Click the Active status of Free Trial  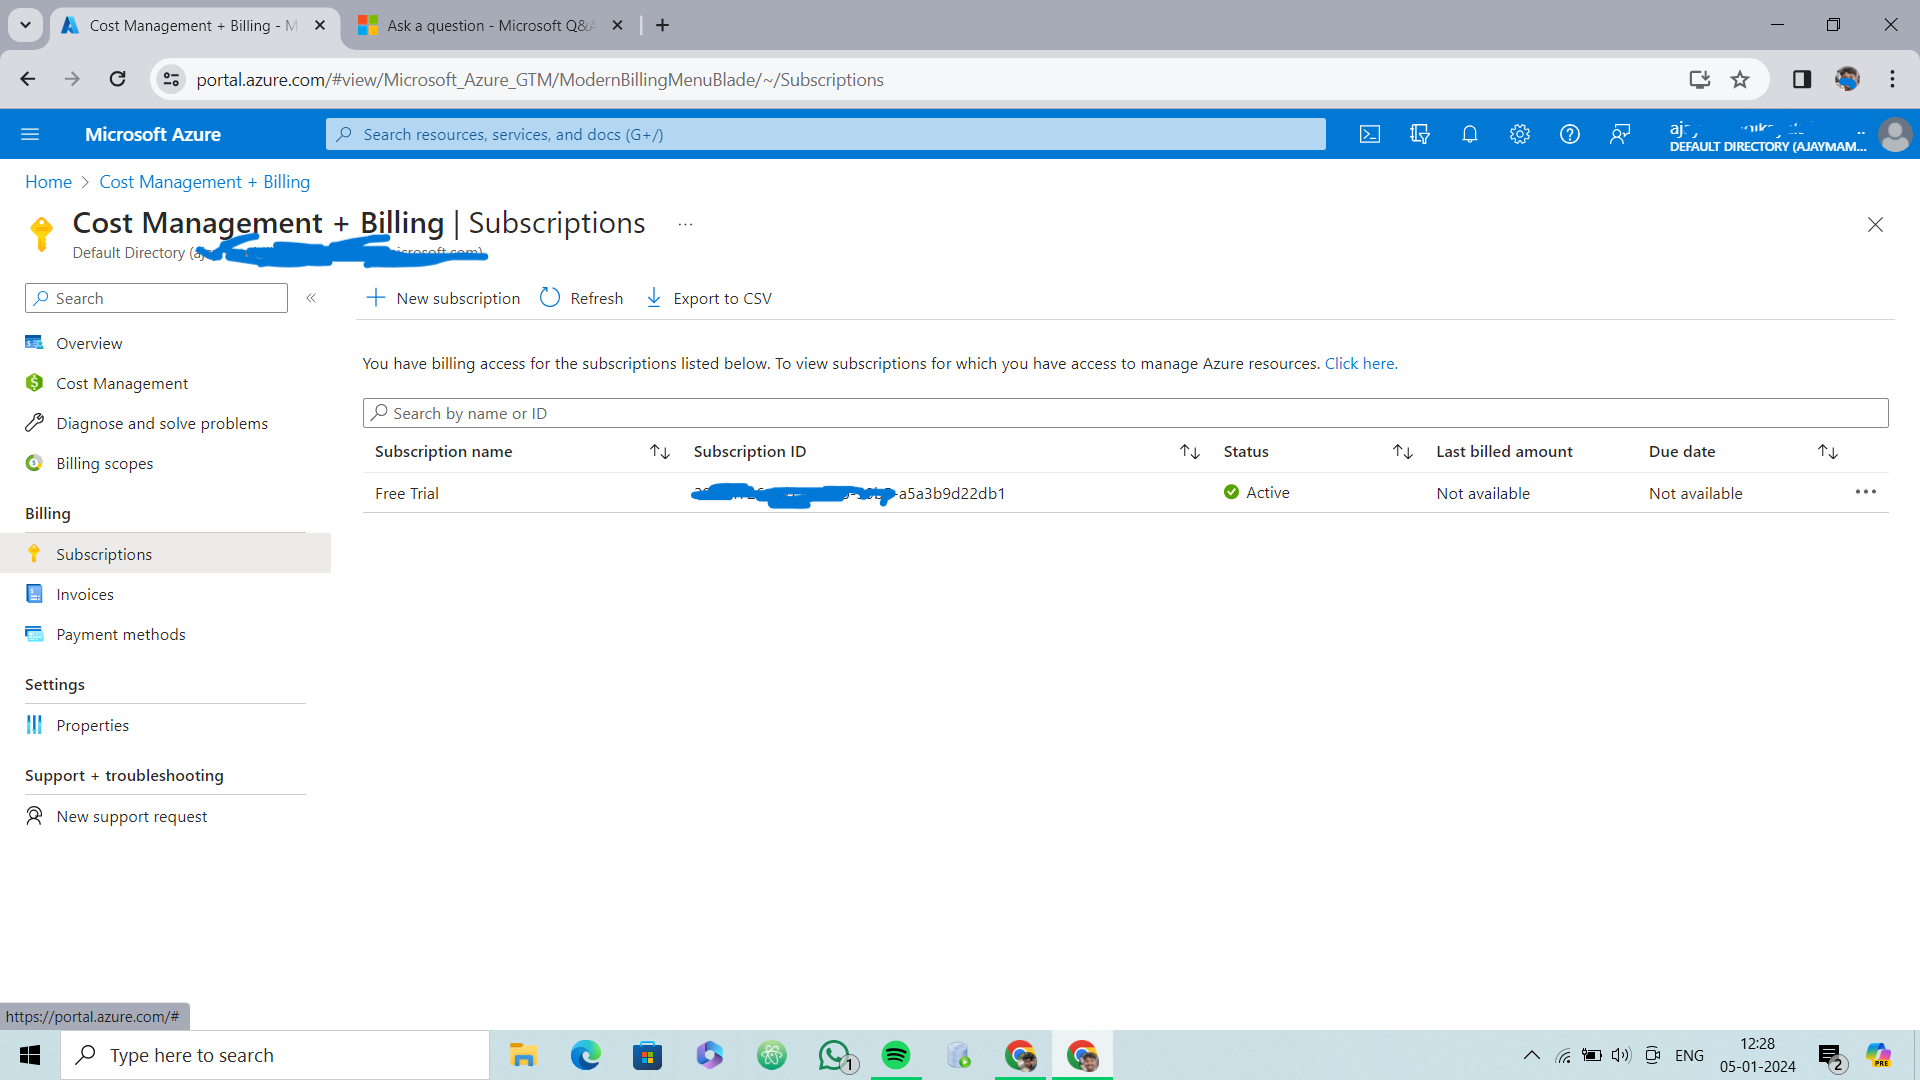(x=1257, y=492)
